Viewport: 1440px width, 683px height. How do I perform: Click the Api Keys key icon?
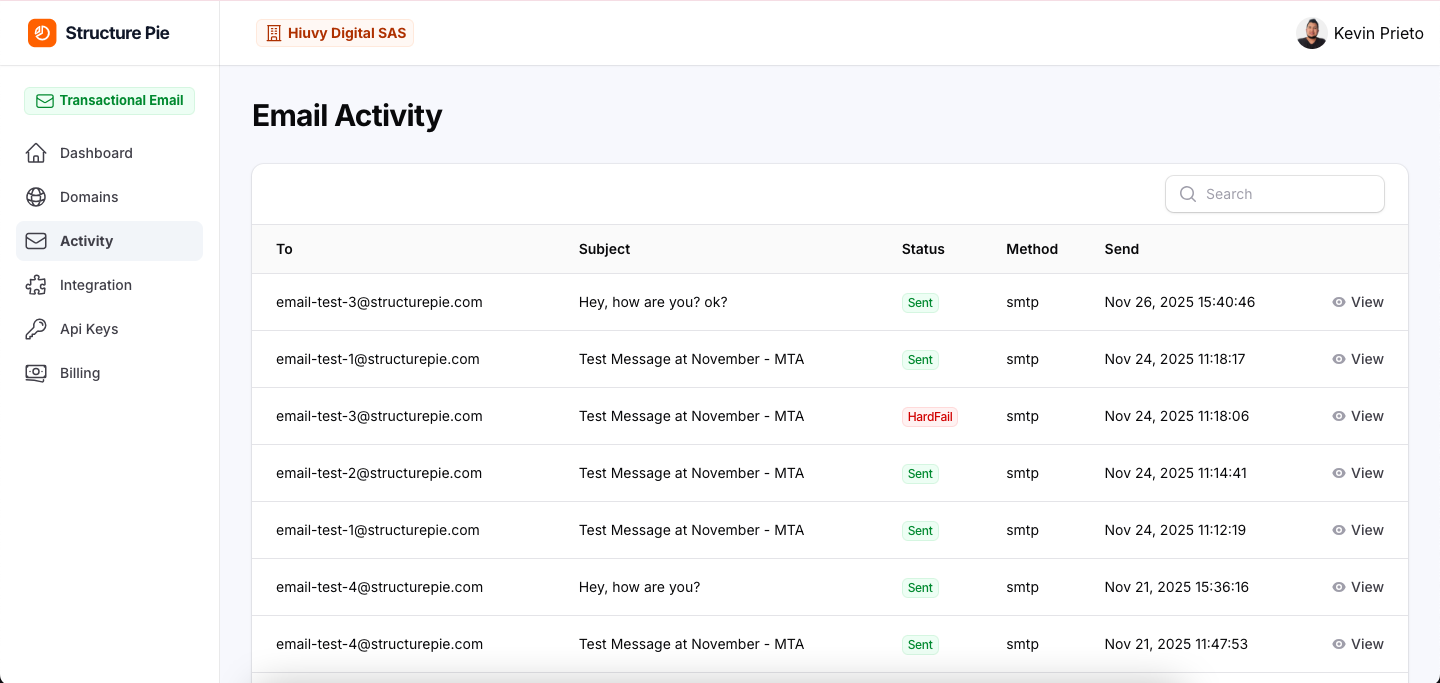[x=36, y=329]
